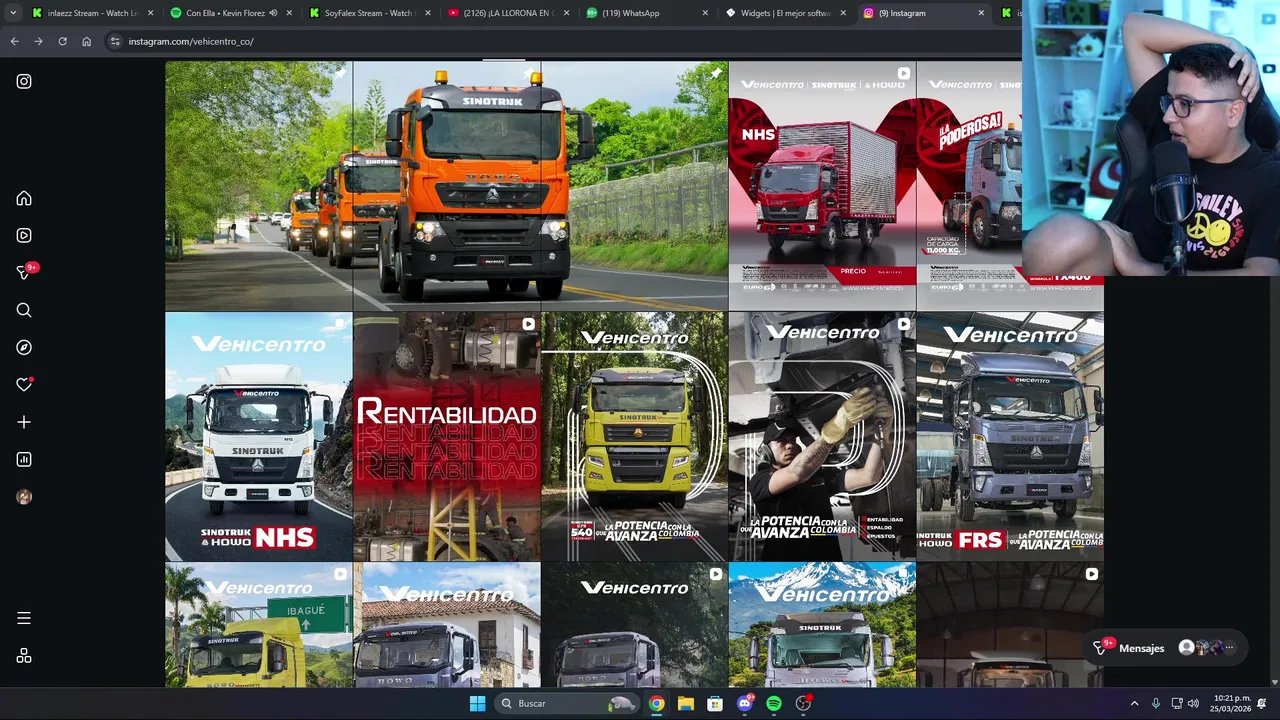Screen dimensions: 1280x720
Task: Open OBS Studio from the taskbar
Action: pos(803,703)
